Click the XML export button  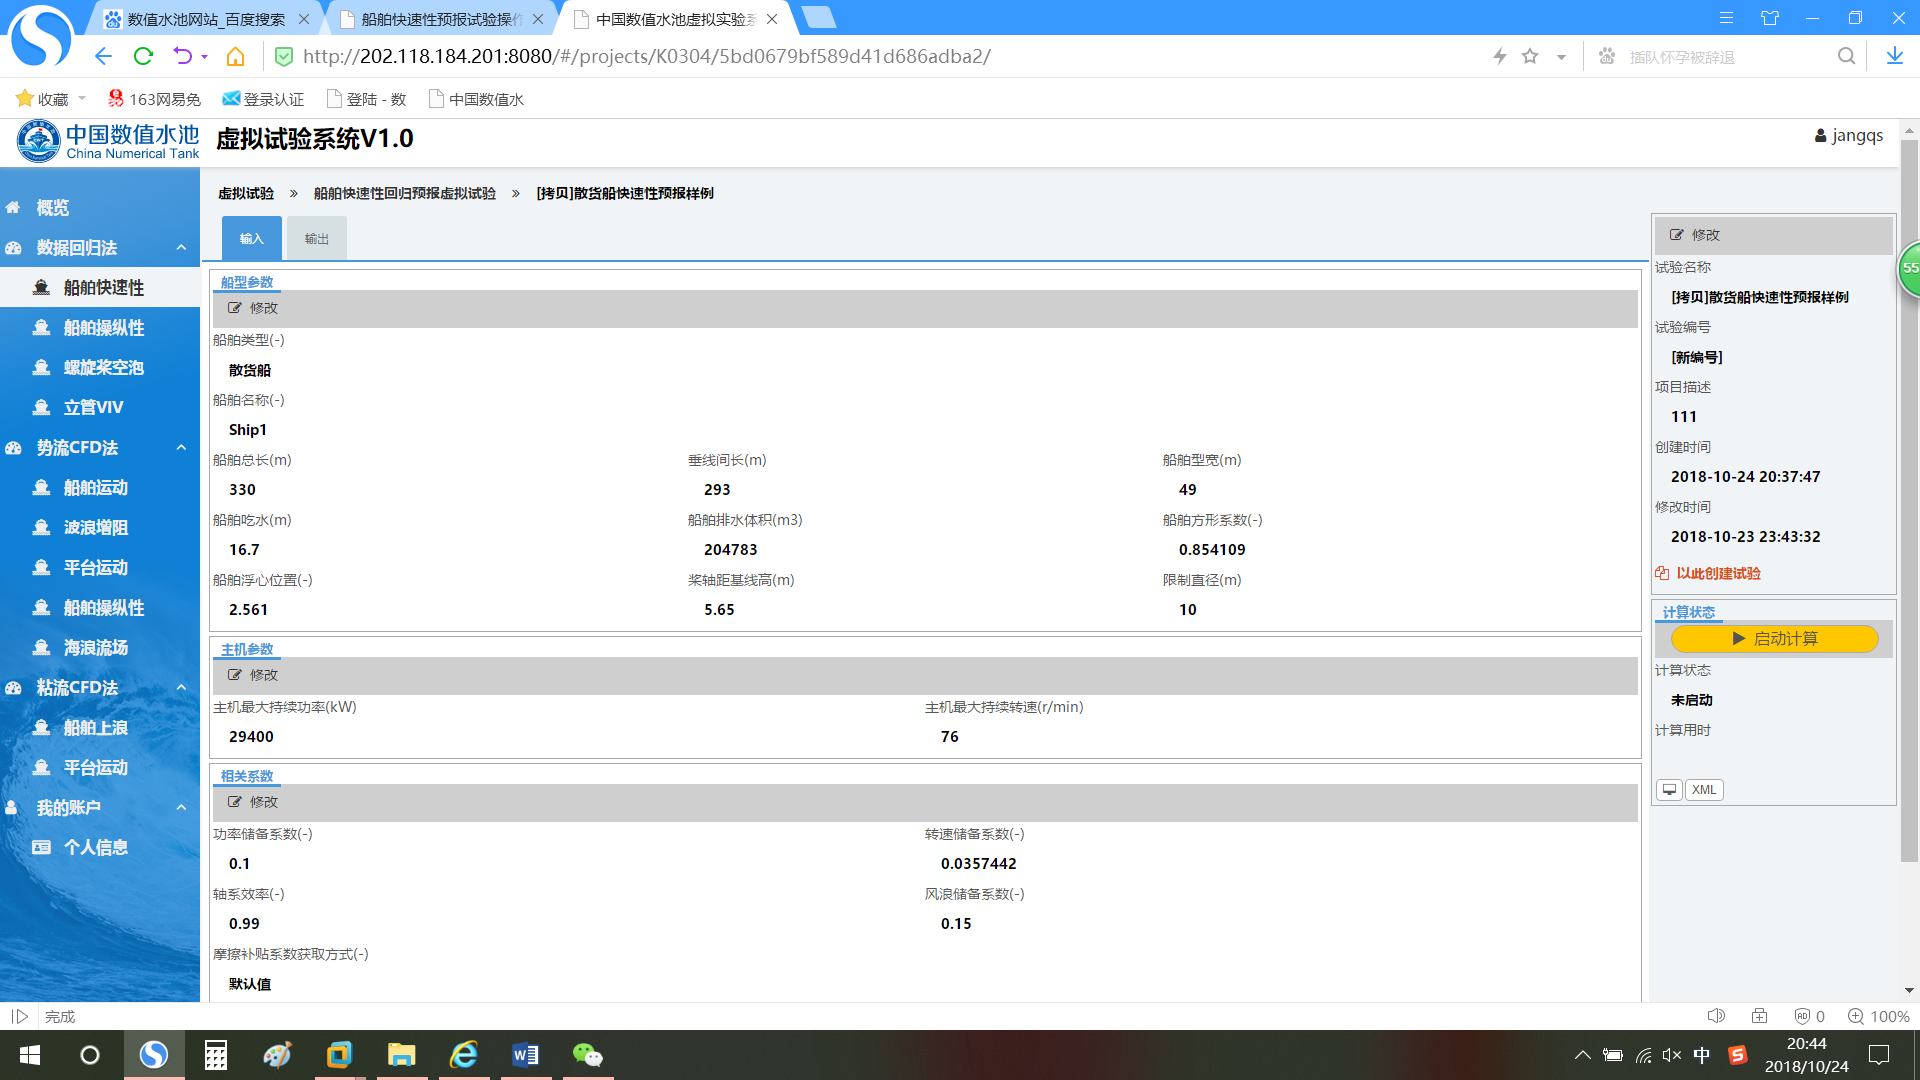pyautogui.click(x=1704, y=790)
